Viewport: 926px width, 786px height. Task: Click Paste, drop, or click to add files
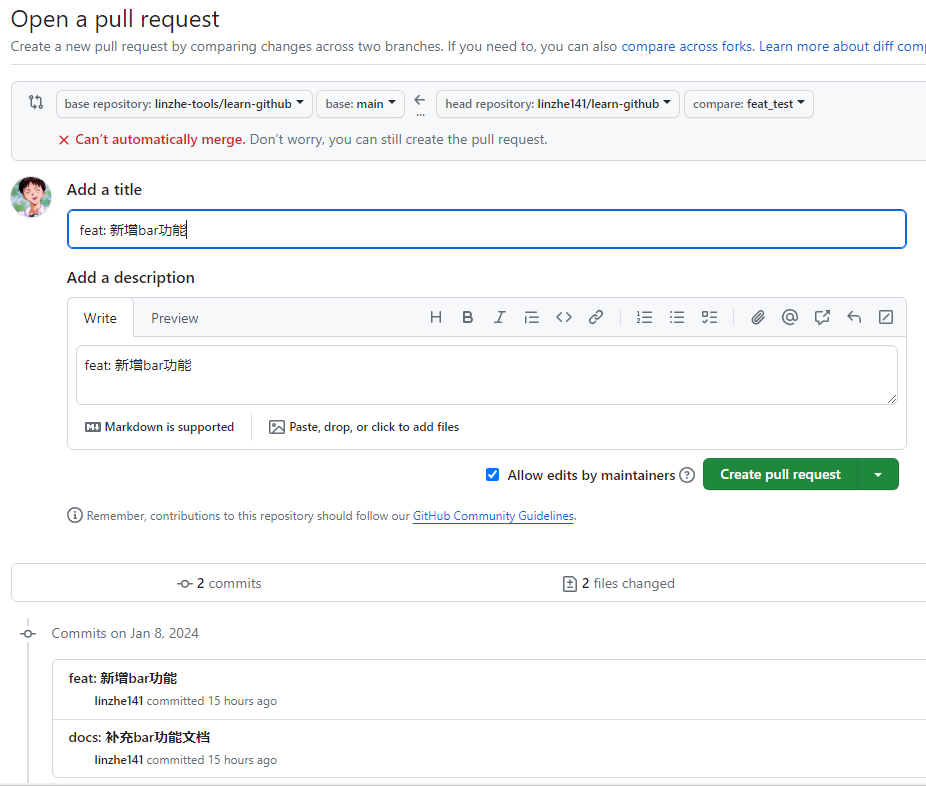364,427
